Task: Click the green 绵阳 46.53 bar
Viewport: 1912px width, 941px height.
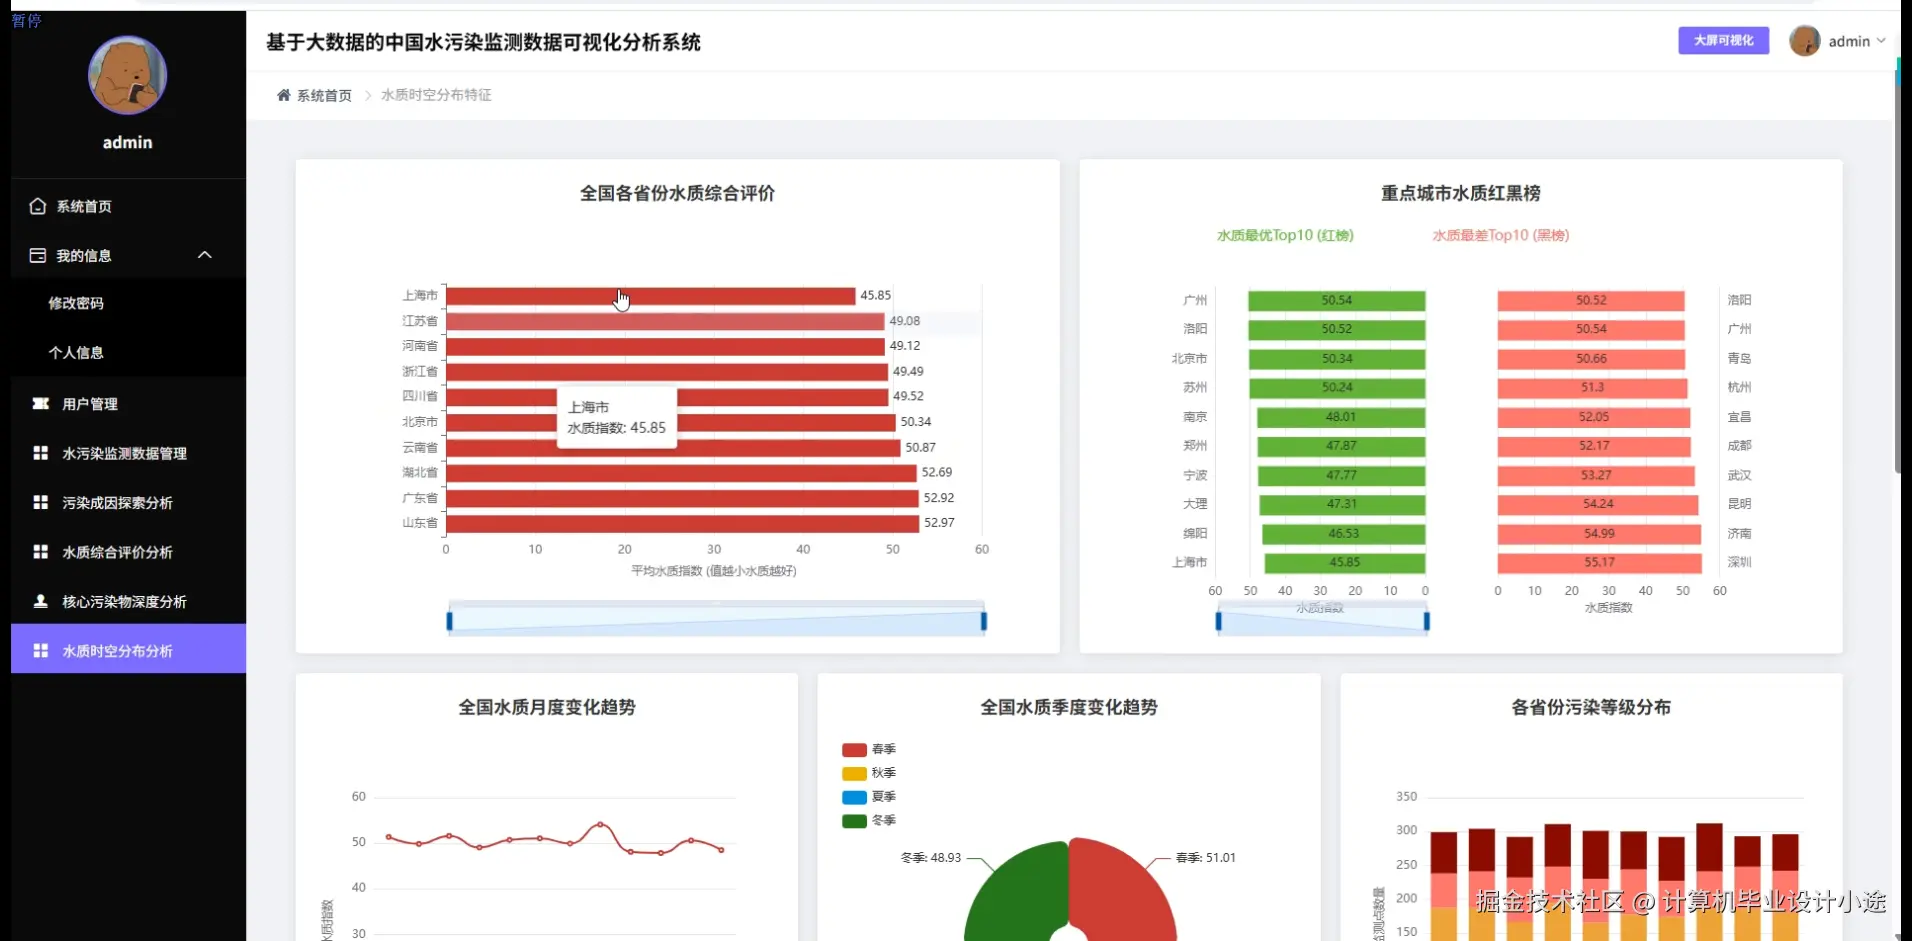Action: point(1344,534)
